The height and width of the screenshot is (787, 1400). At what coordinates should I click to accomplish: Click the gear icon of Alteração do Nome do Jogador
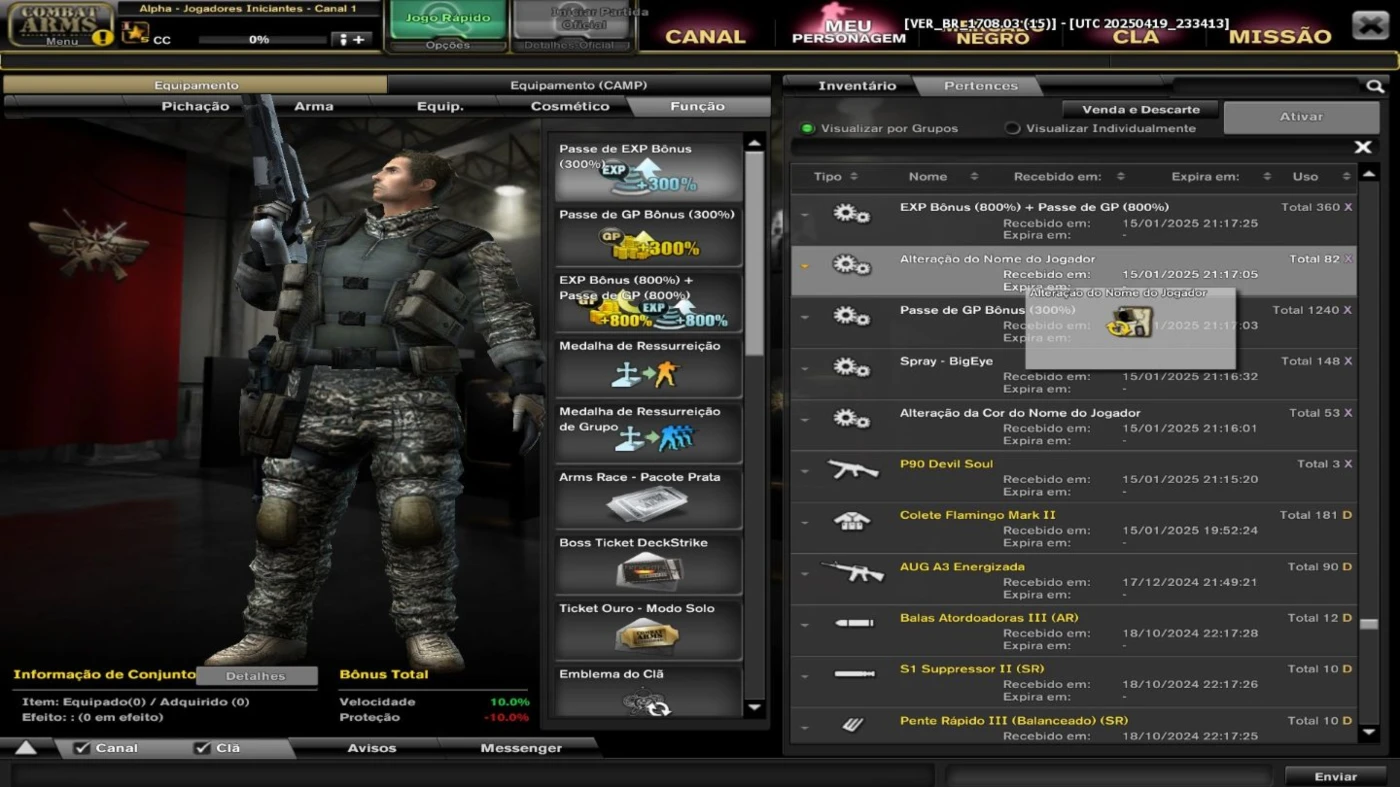click(851, 264)
